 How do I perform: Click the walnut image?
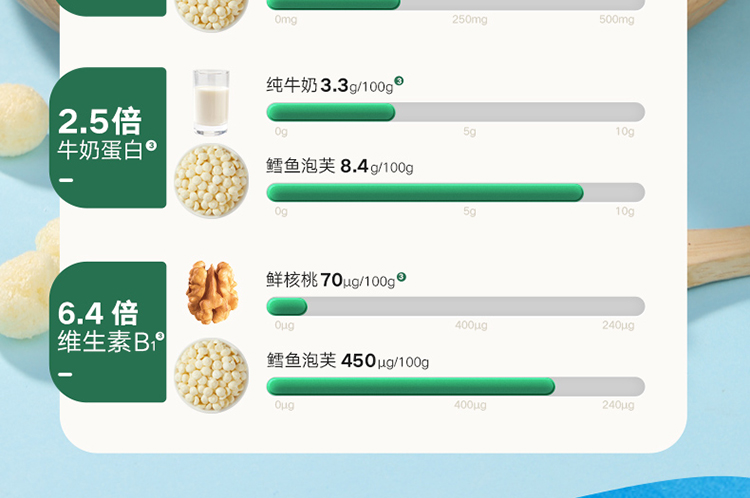tap(212, 292)
